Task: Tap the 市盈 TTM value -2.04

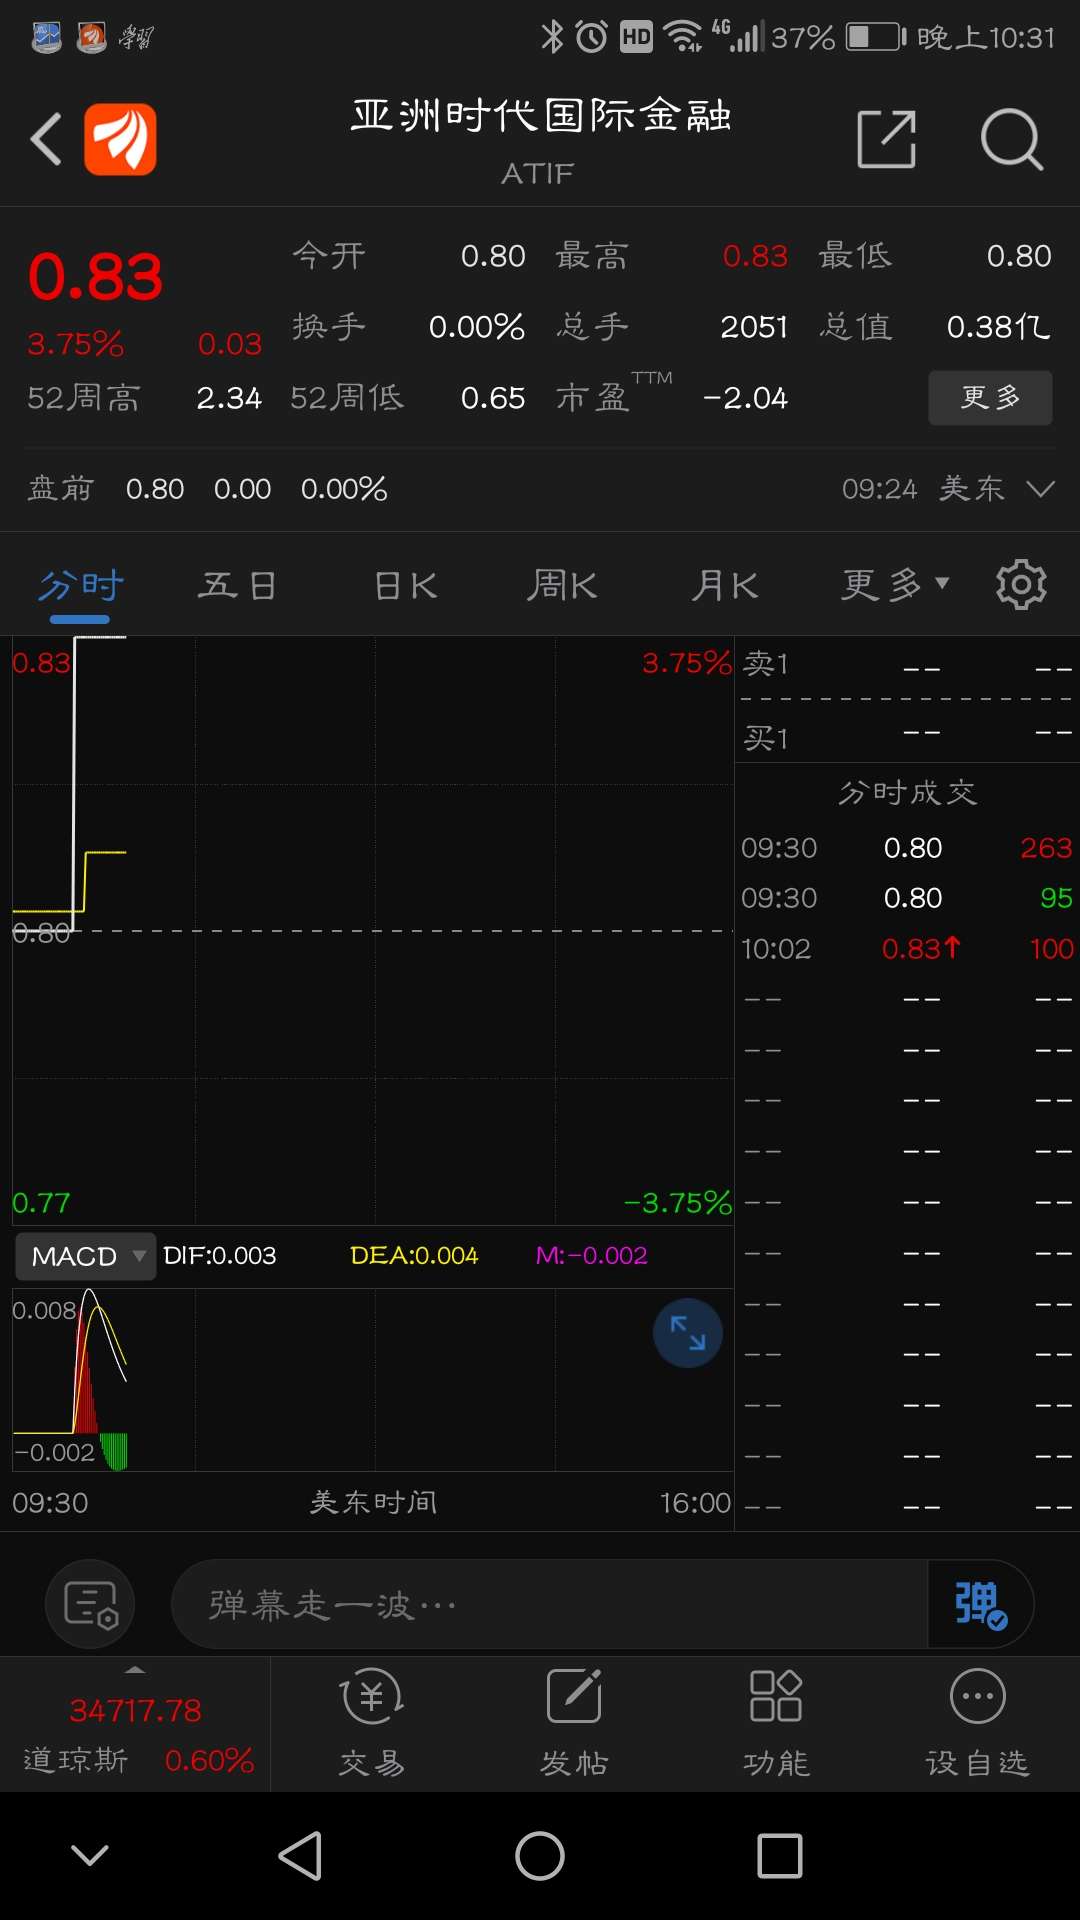Action: coord(745,398)
